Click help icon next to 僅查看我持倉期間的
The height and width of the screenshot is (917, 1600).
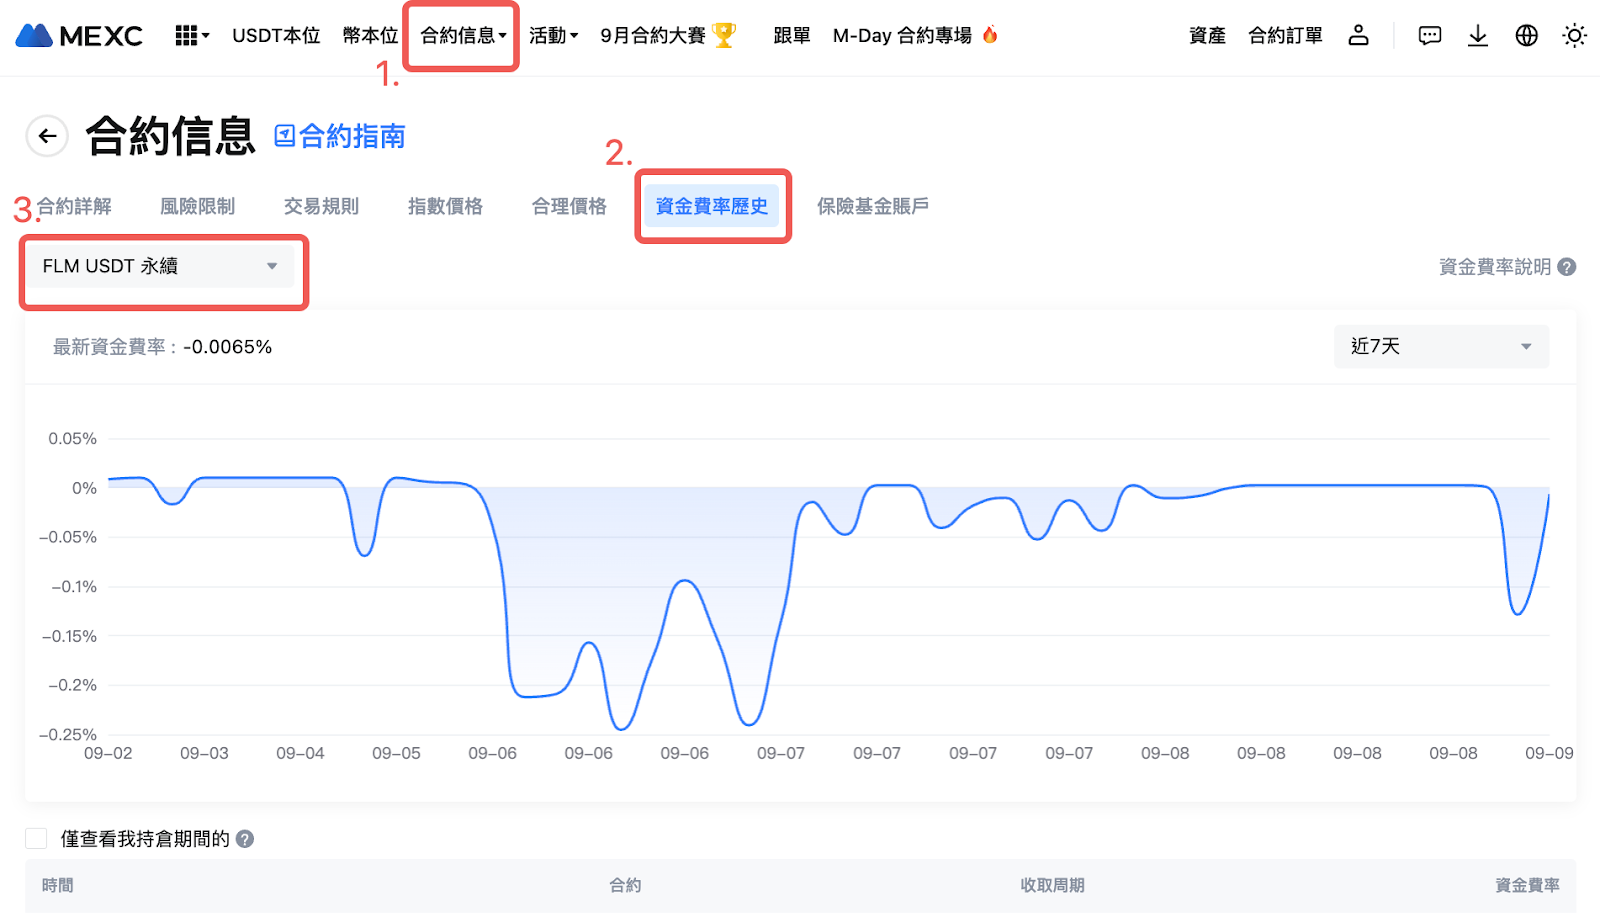(245, 839)
